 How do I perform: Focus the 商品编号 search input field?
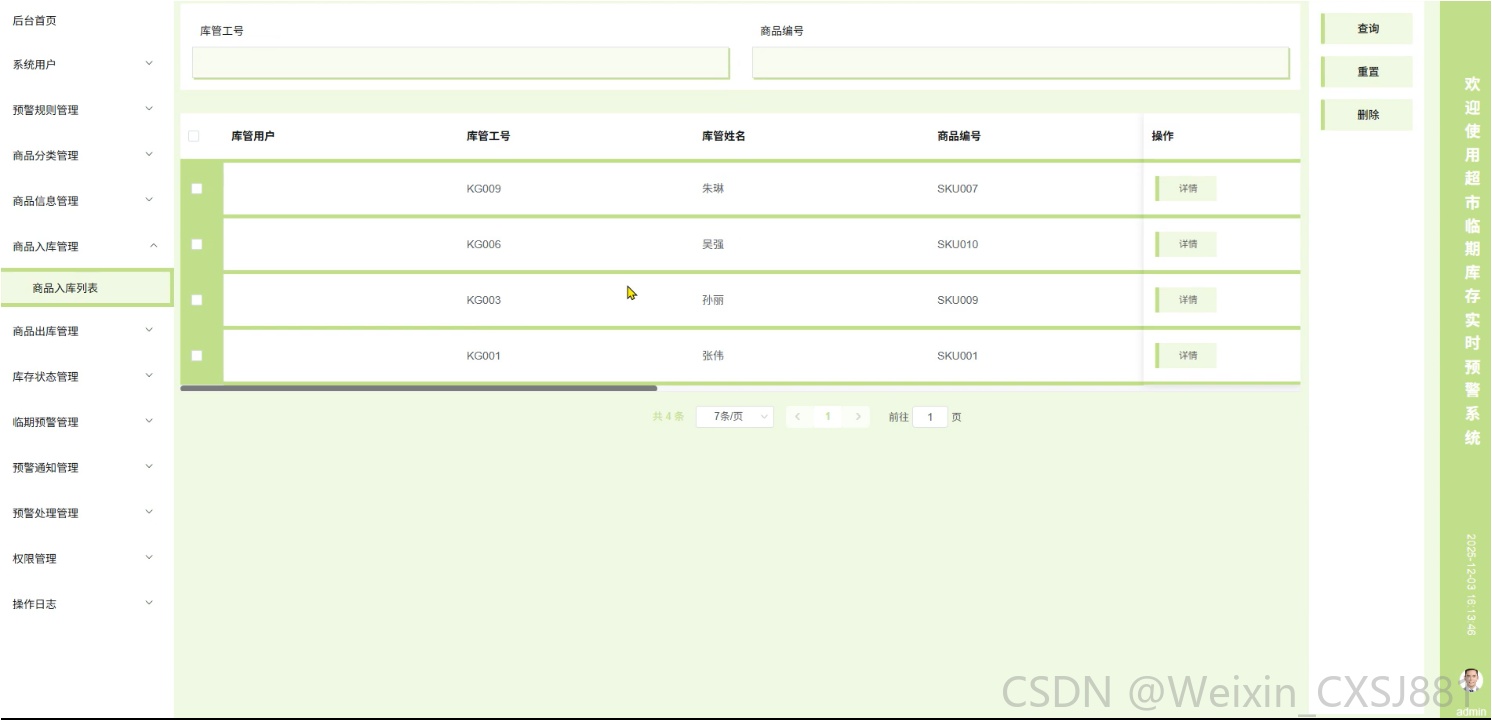tap(1021, 63)
